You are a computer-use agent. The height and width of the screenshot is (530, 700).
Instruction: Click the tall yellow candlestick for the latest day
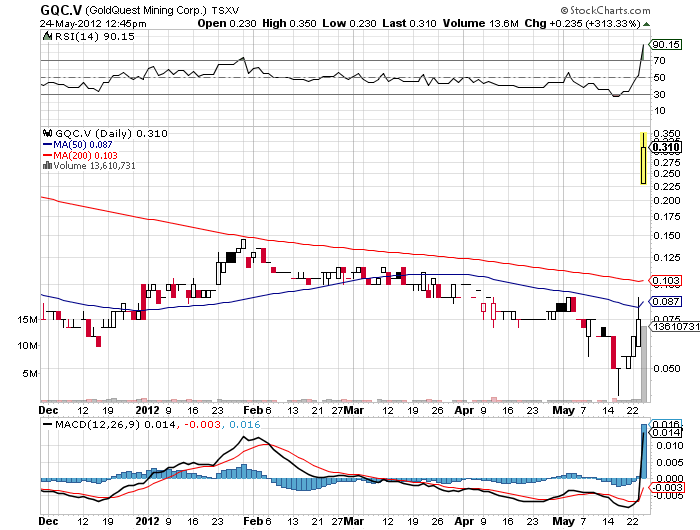643,159
